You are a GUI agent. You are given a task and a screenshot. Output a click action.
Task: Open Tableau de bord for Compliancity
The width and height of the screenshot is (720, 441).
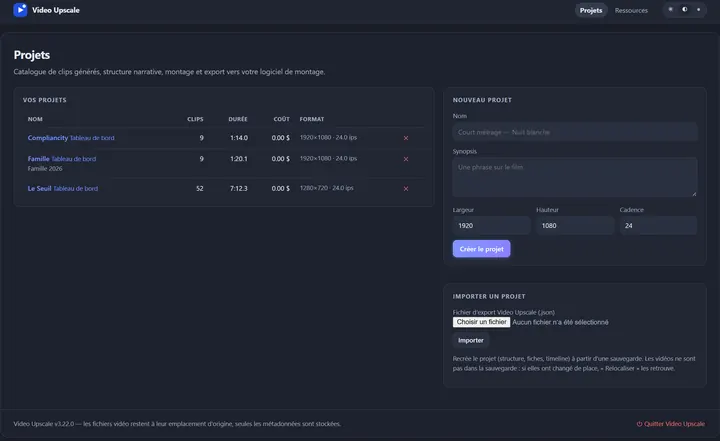[92, 138]
